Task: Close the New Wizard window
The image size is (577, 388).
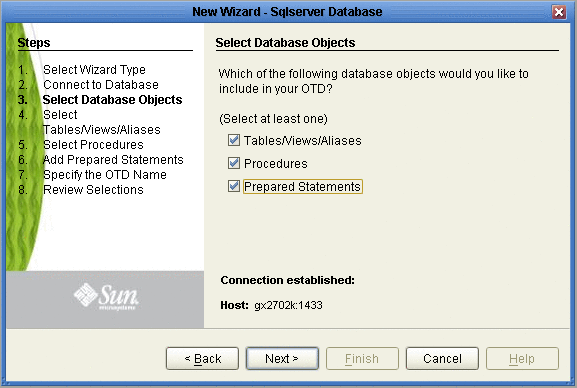Action: pos(559,12)
